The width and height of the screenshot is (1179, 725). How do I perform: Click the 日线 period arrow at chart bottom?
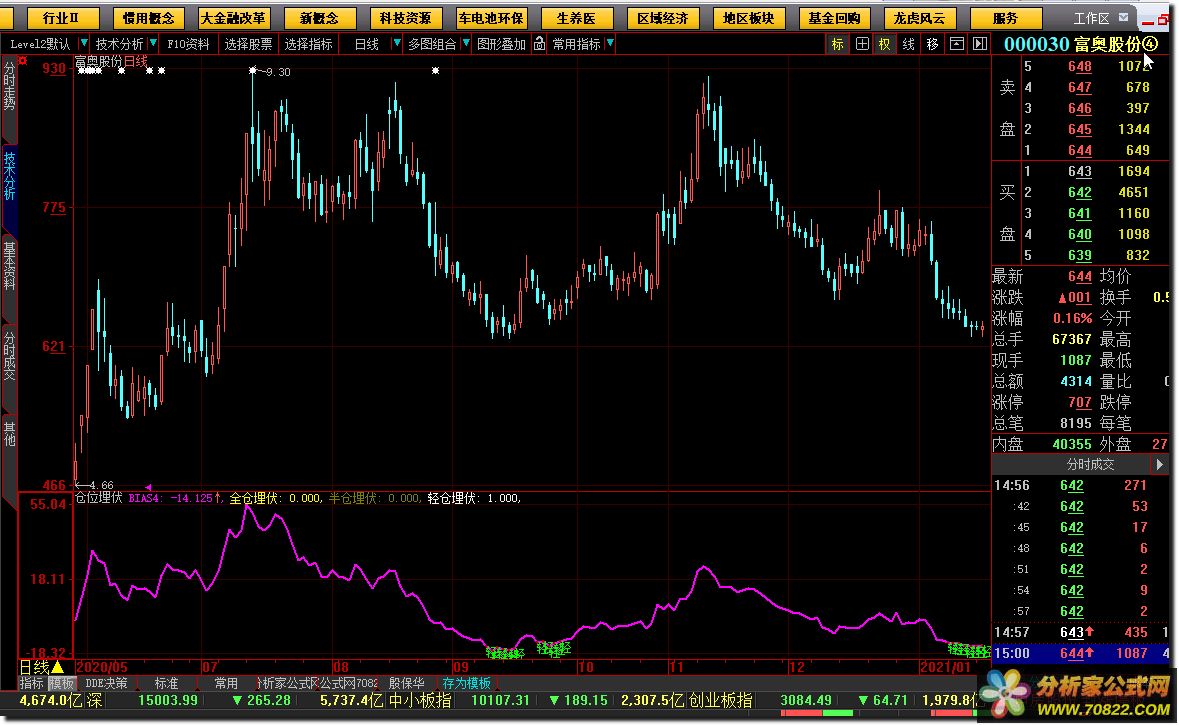click(x=57, y=667)
